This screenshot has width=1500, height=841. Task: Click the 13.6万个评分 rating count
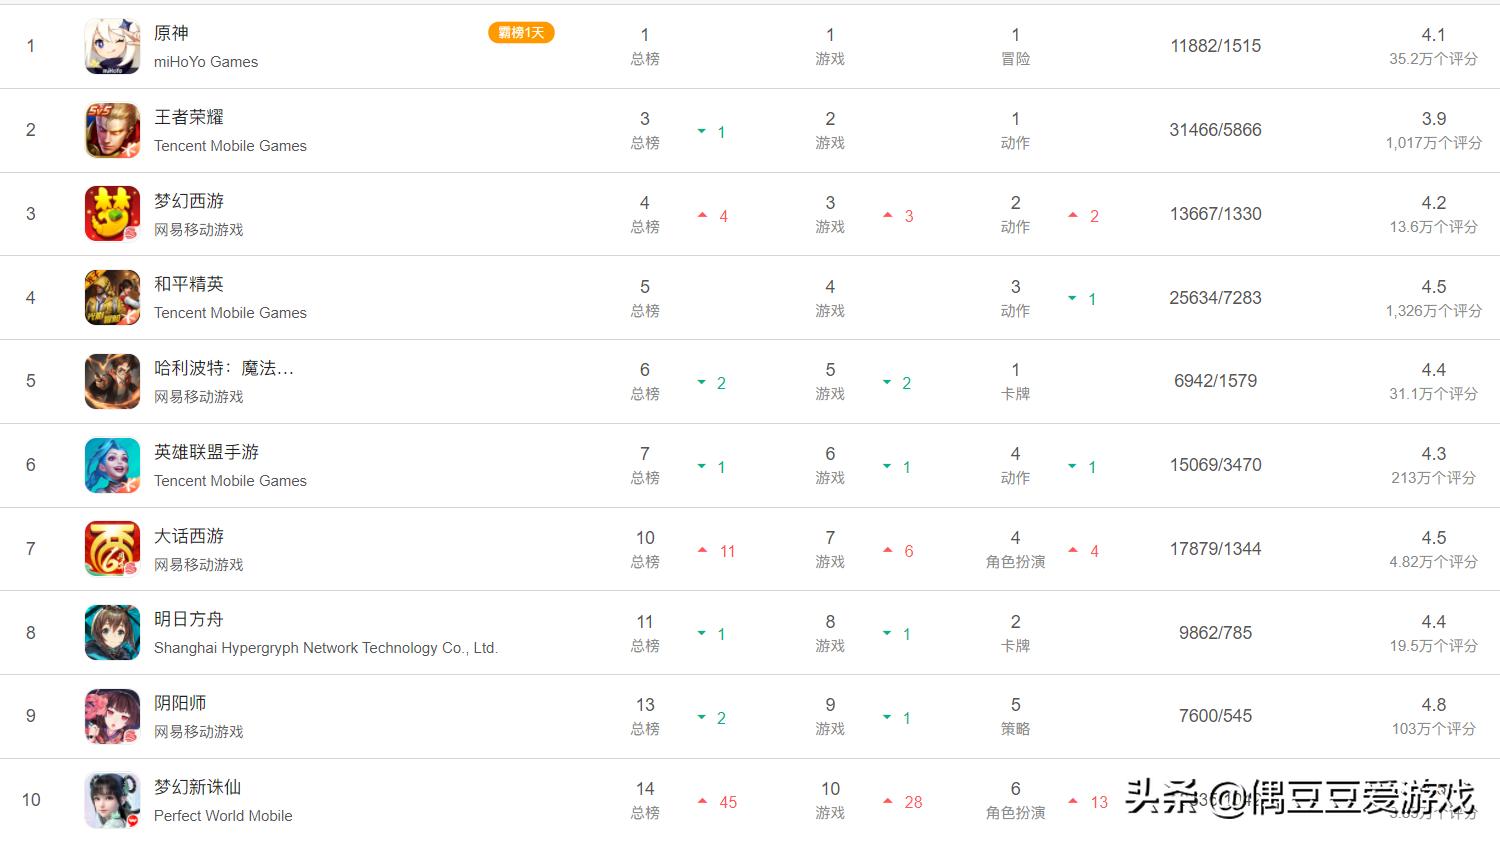1434,227
